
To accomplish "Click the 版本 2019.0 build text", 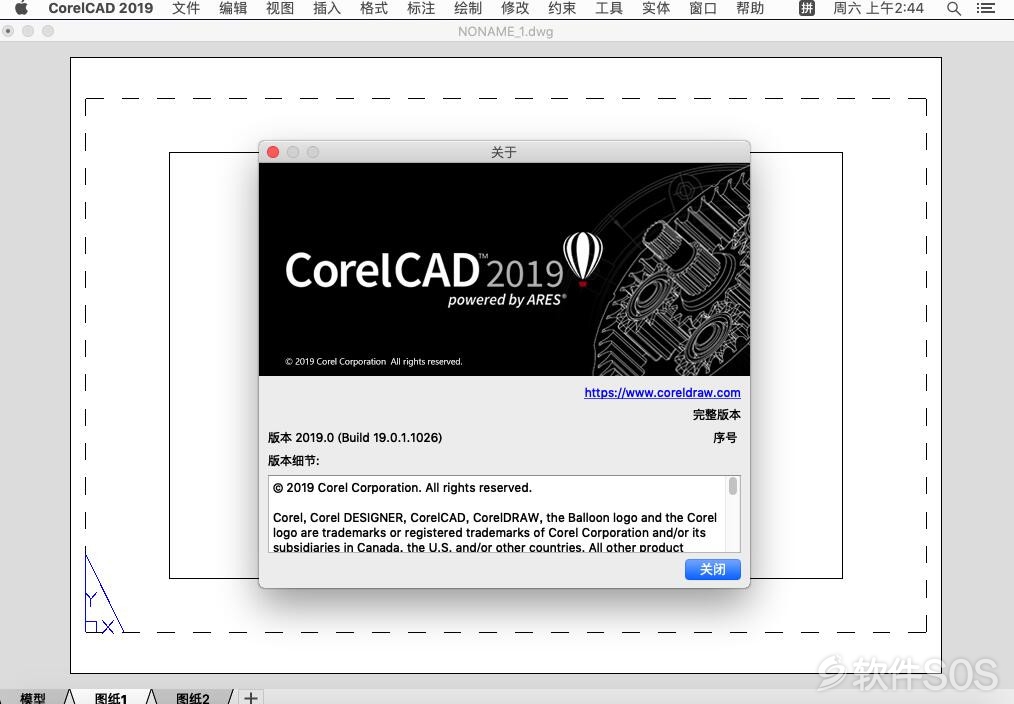I will pyautogui.click(x=355, y=438).
